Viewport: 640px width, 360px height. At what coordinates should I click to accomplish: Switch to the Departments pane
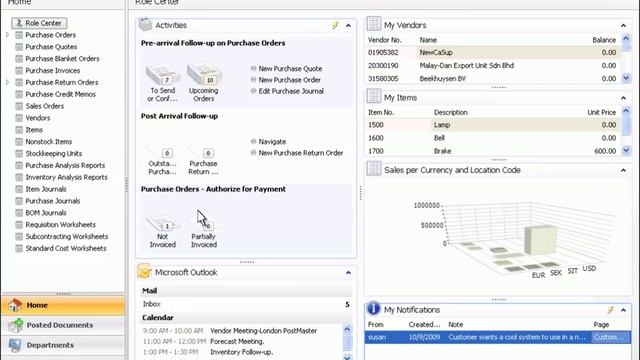coord(63,345)
